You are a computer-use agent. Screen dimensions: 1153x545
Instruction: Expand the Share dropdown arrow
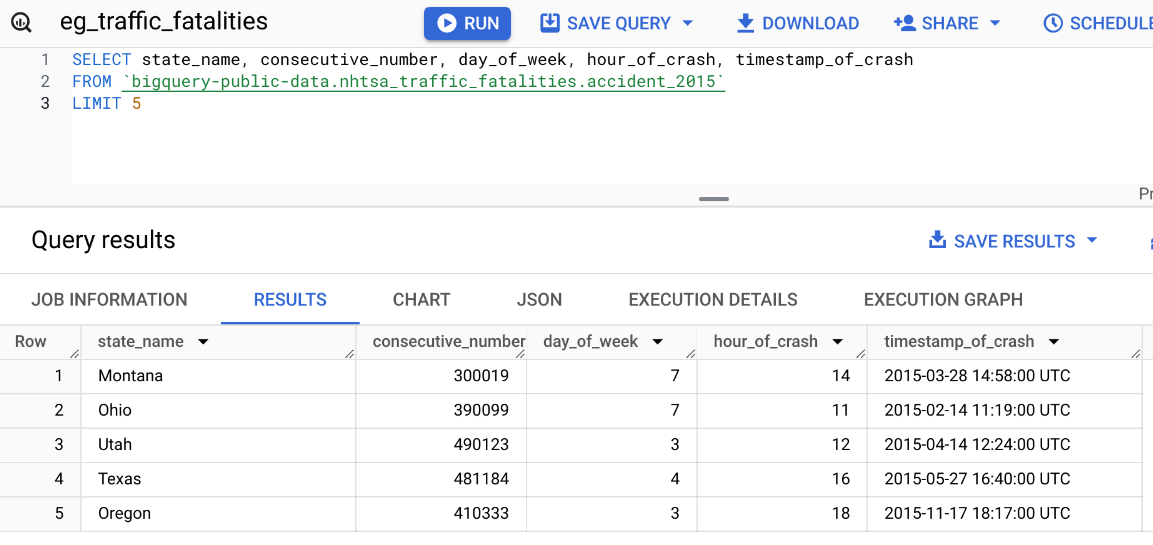(x=994, y=23)
